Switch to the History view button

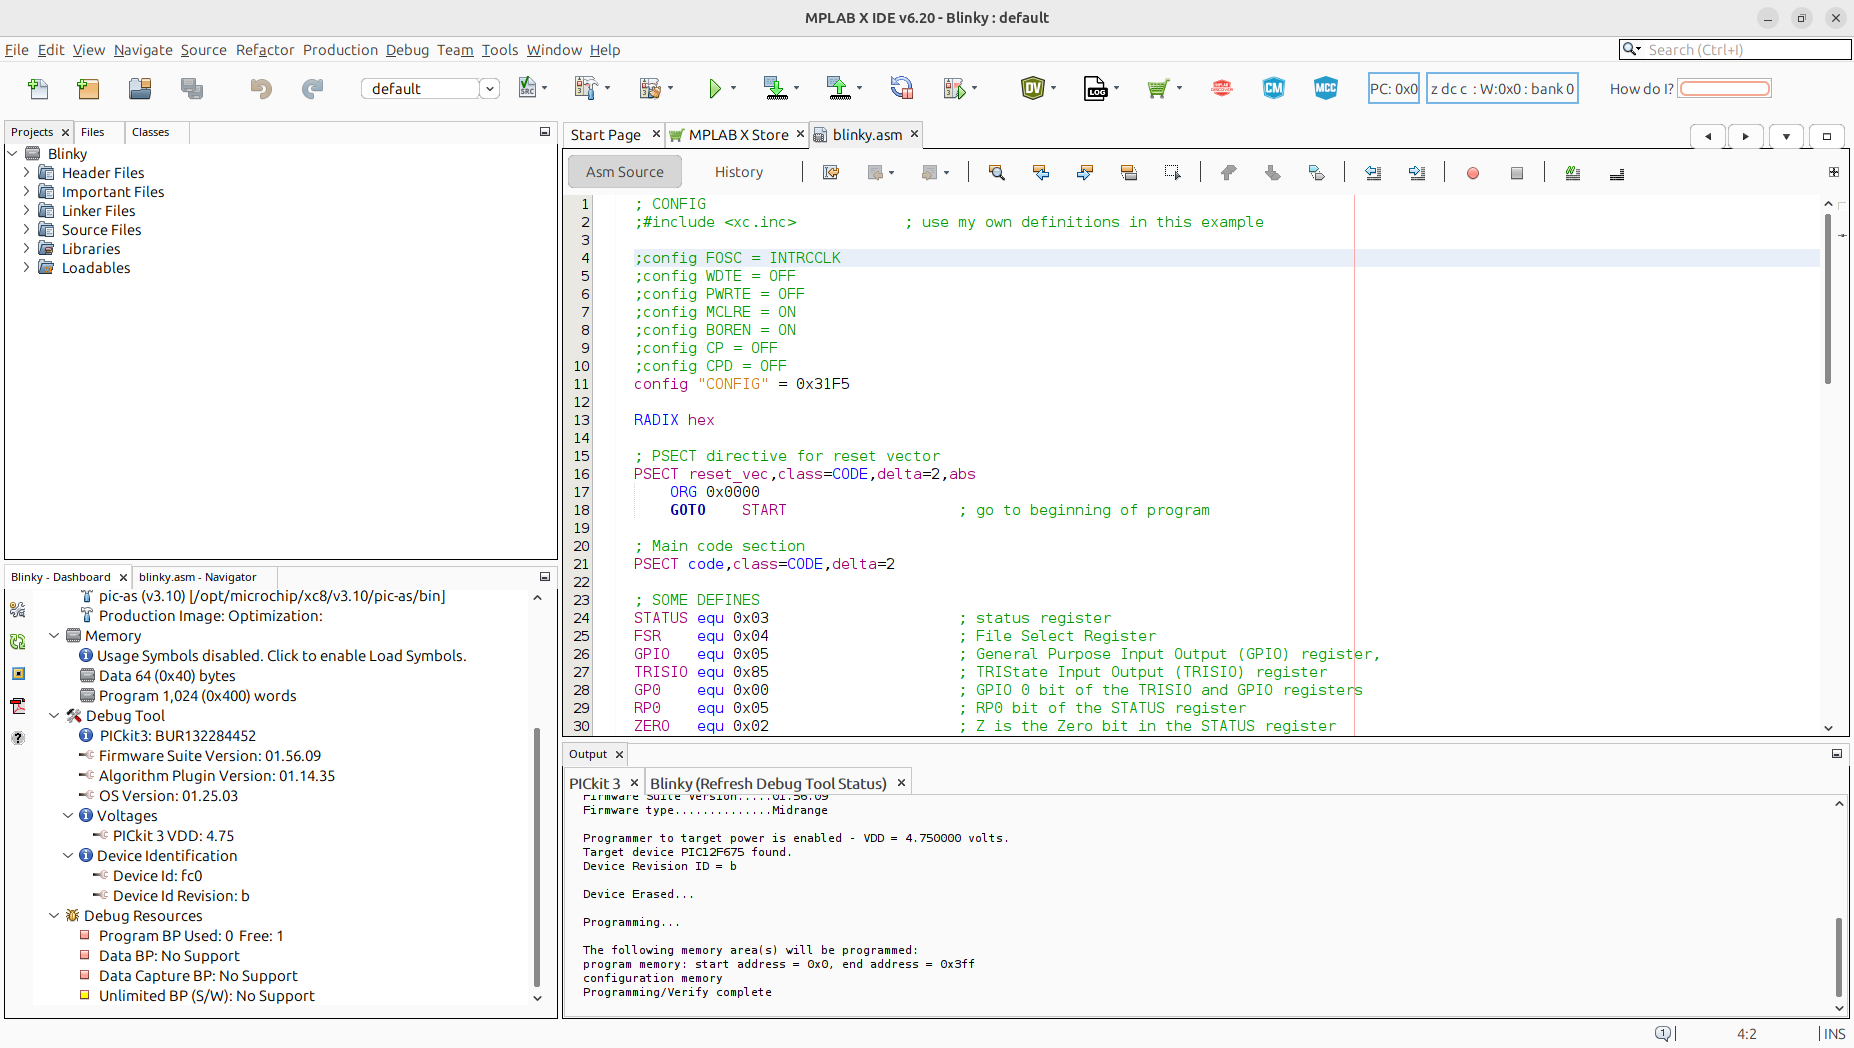pyautogui.click(x=739, y=172)
